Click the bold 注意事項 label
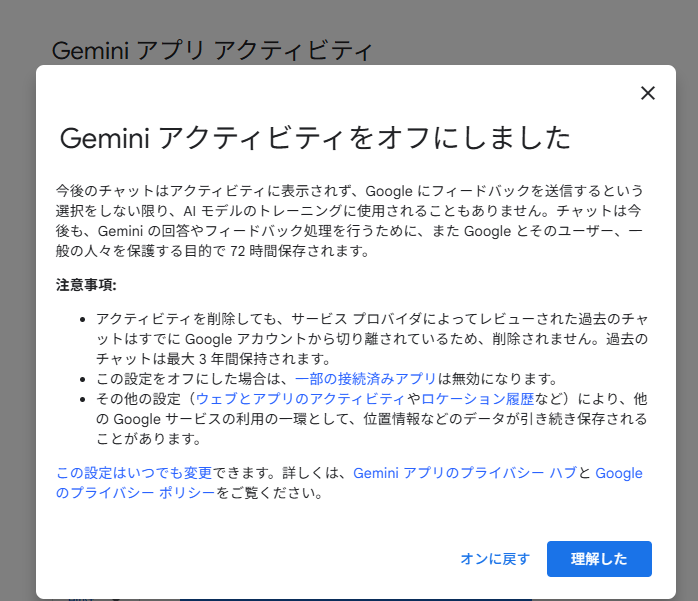The width and height of the screenshot is (698, 601). (87, 284)
